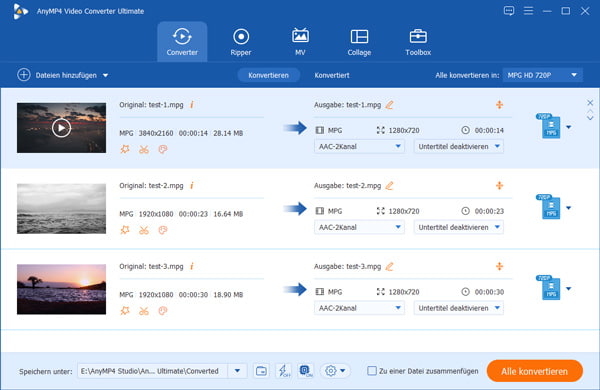Cut test-2.mpg with scissors icon
The image size is (600, 390).
pyautogui.click(x=144, y=230)
